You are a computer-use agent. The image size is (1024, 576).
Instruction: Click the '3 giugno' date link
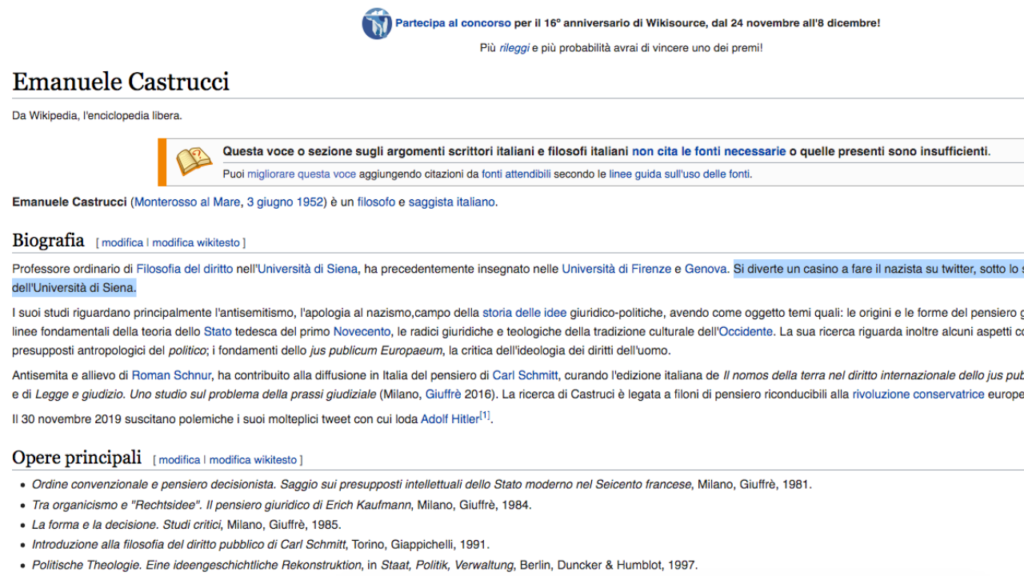pos(269,202)
